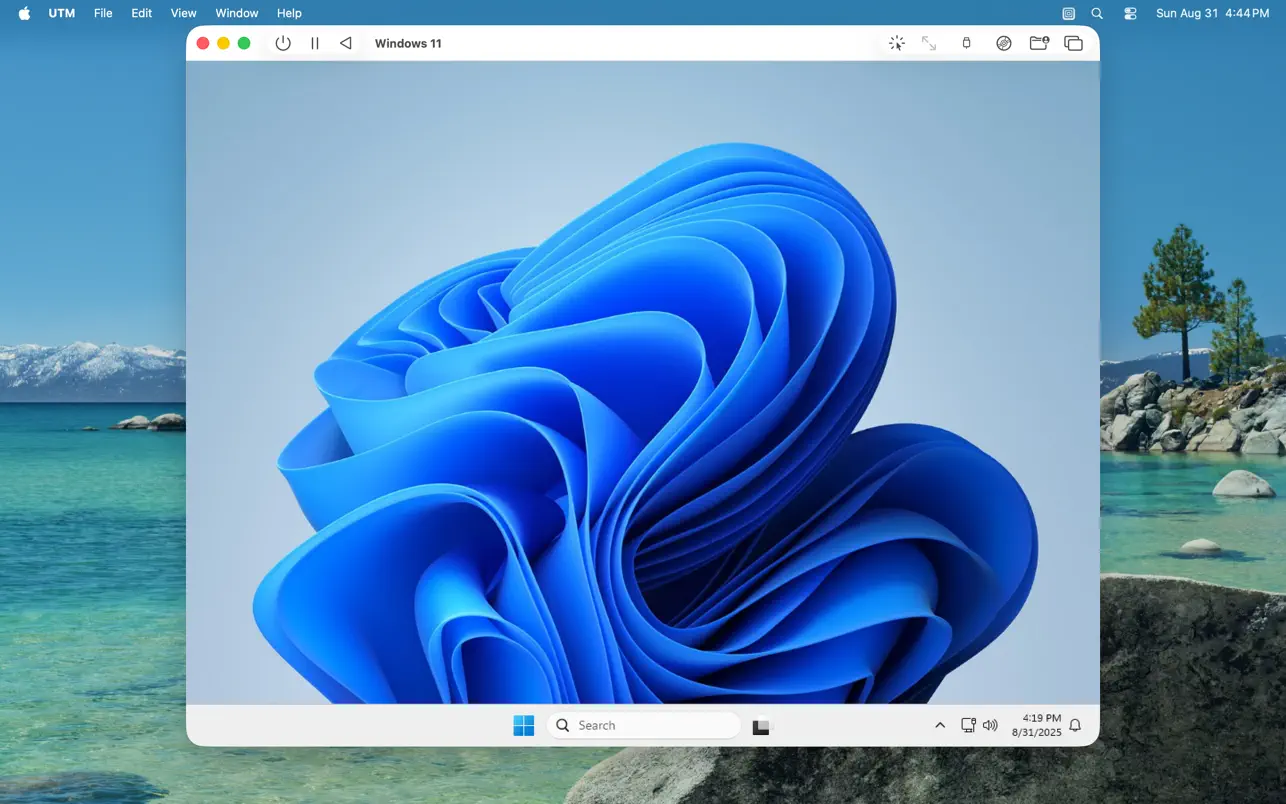Click the Shared Folder icon in UTM toolbar
The image size is (1286, 804).
1039,43
